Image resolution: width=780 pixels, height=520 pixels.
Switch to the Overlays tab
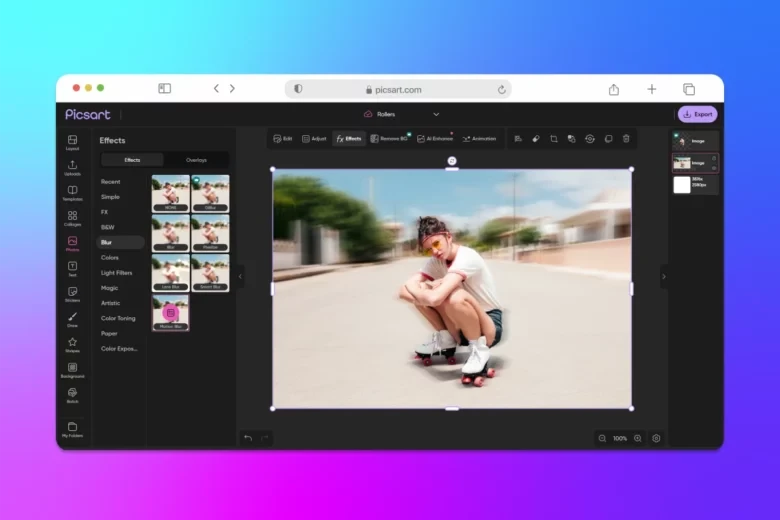click(x=196, y=160)
